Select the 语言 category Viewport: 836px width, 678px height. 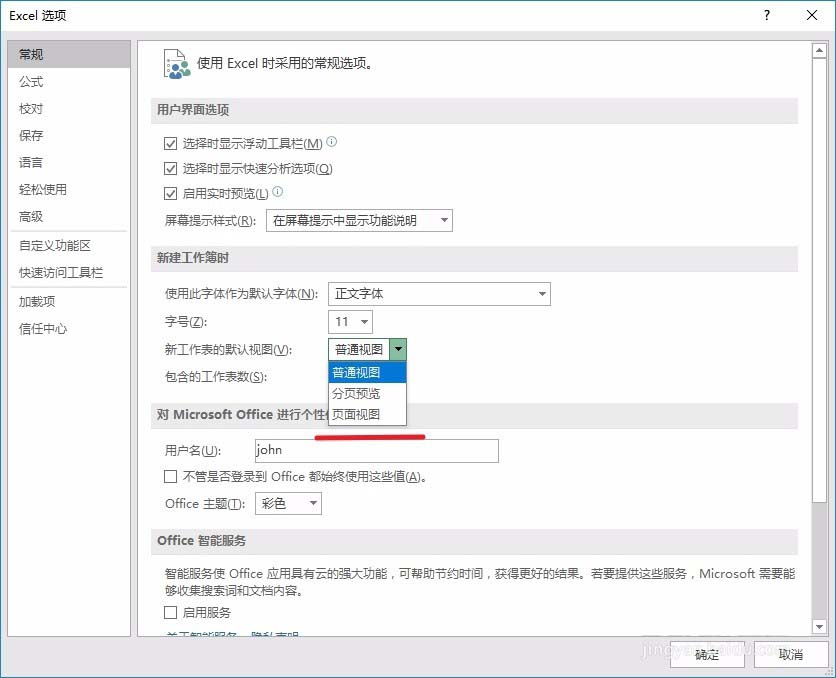click(x=69, y=162)
